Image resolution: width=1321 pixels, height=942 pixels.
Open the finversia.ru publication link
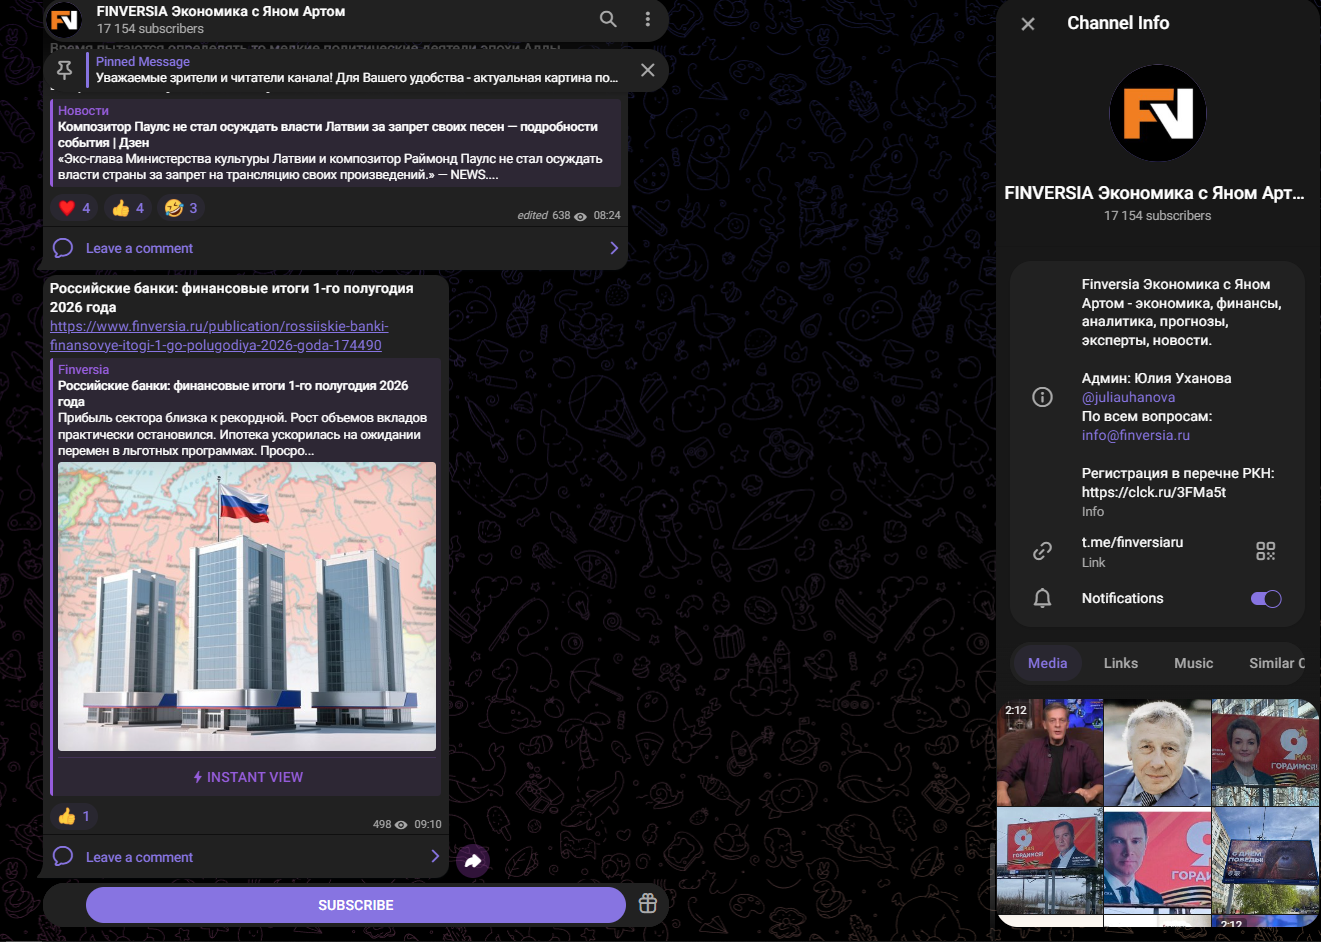(219, 336)
